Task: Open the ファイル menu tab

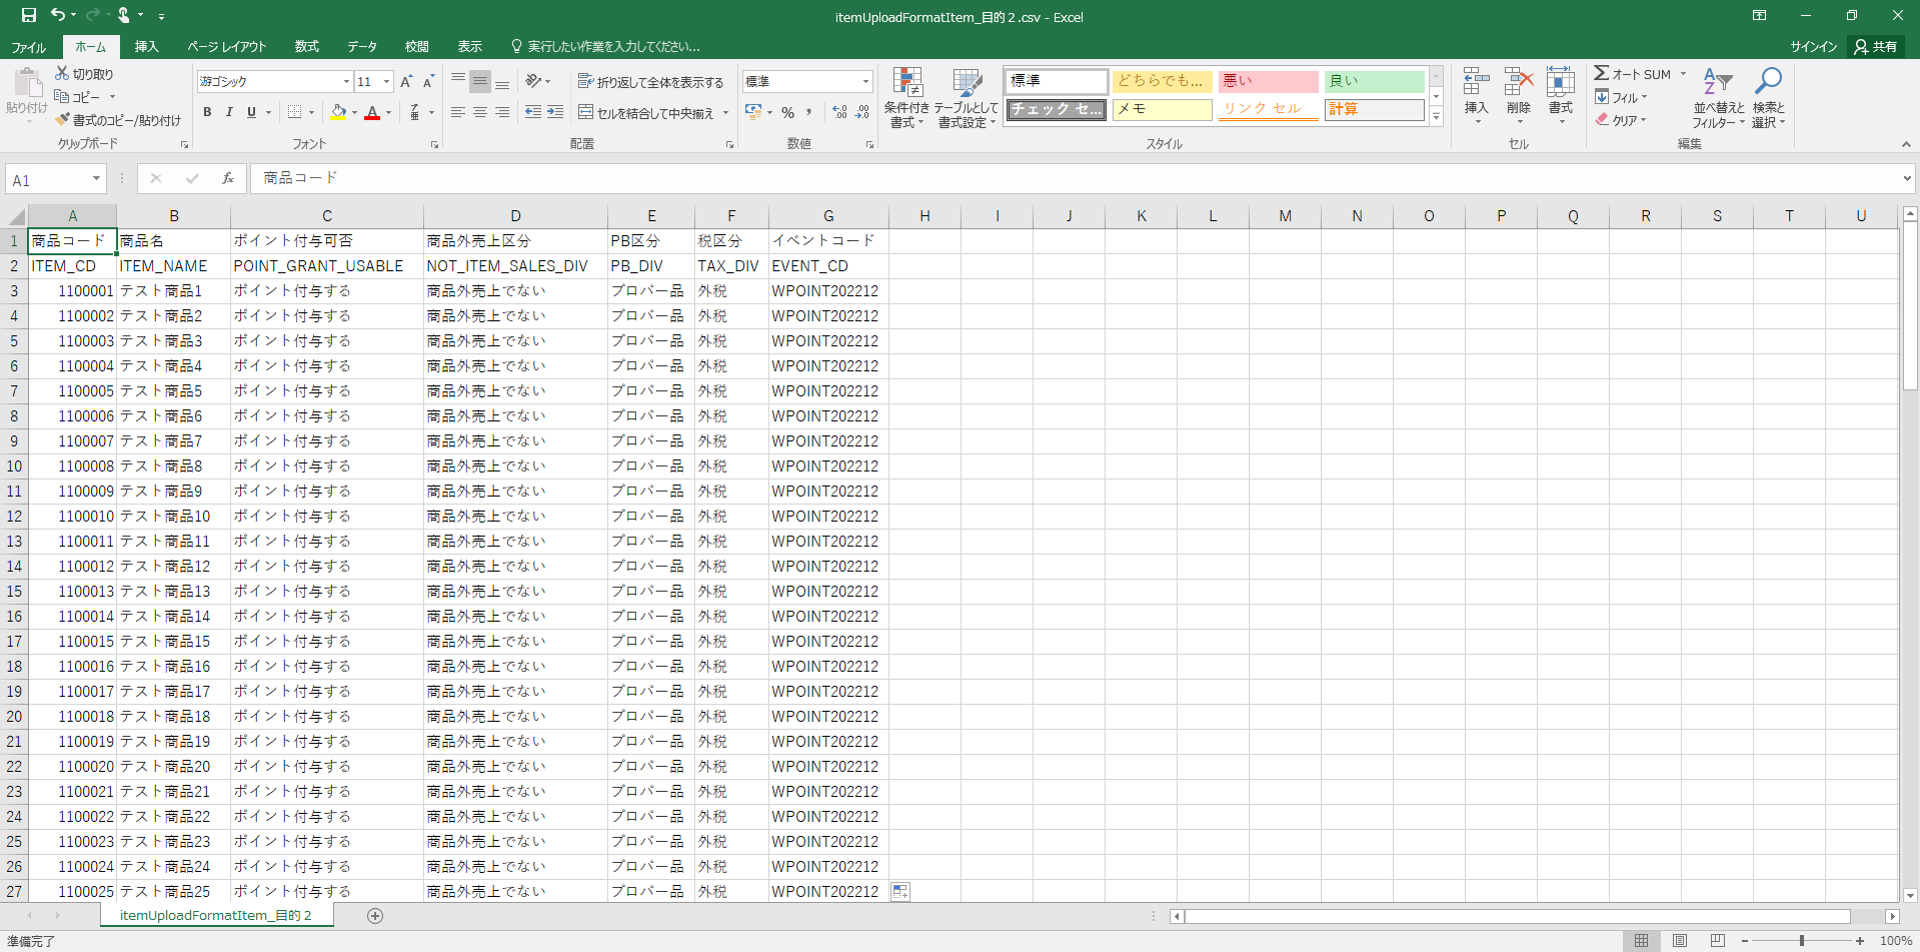Action: [28, 47]
